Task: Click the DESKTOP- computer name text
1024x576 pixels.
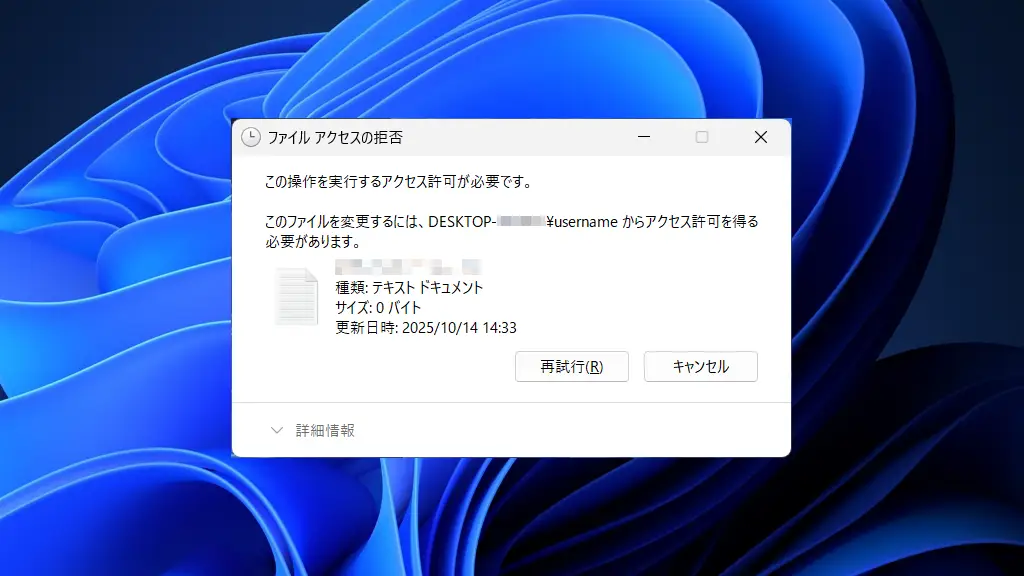Action: coord(462,221)
